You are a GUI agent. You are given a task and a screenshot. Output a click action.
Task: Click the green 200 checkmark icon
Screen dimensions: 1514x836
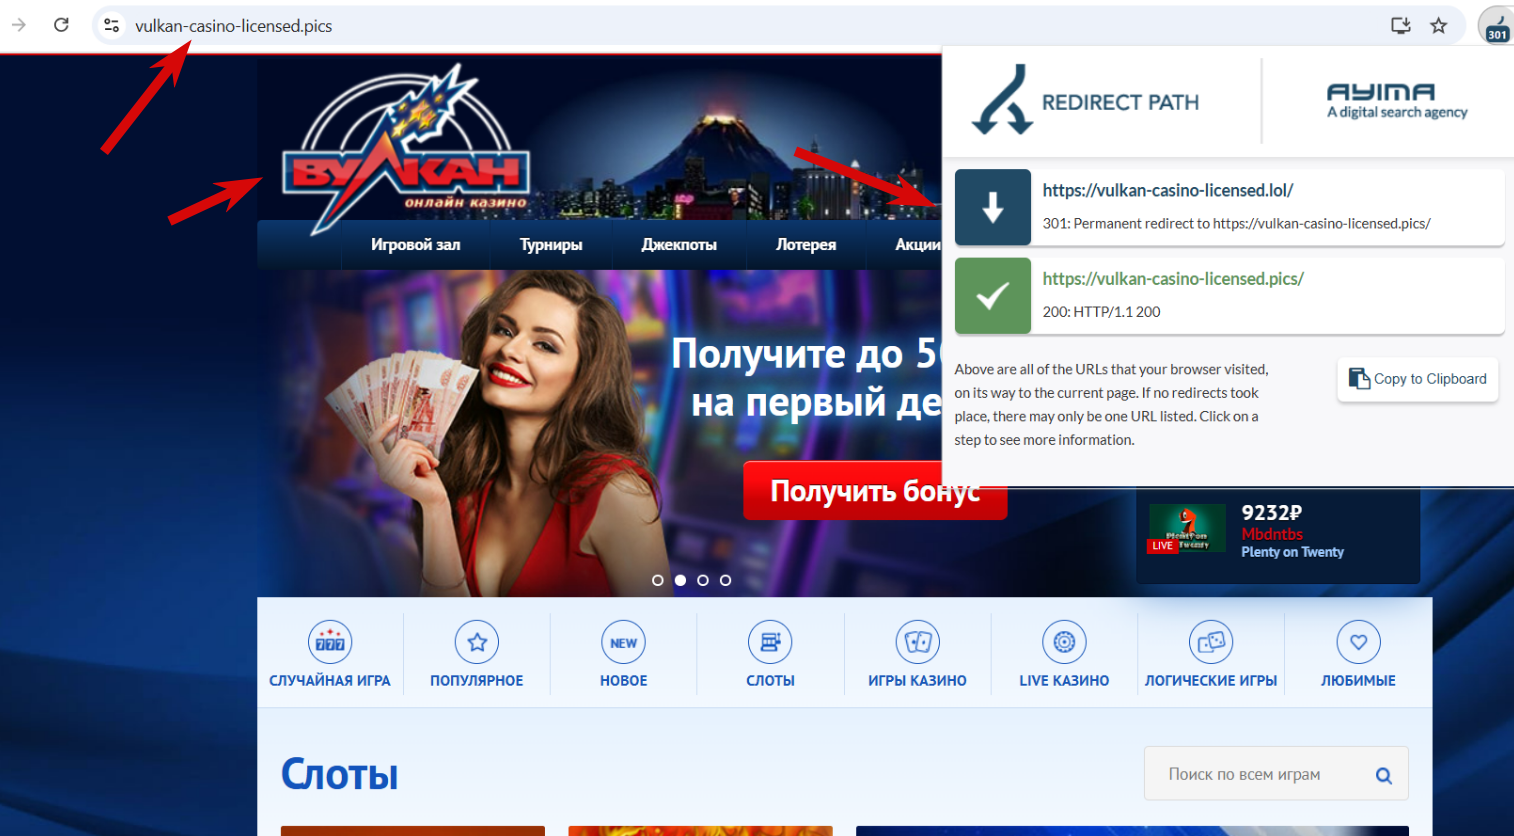993,296
